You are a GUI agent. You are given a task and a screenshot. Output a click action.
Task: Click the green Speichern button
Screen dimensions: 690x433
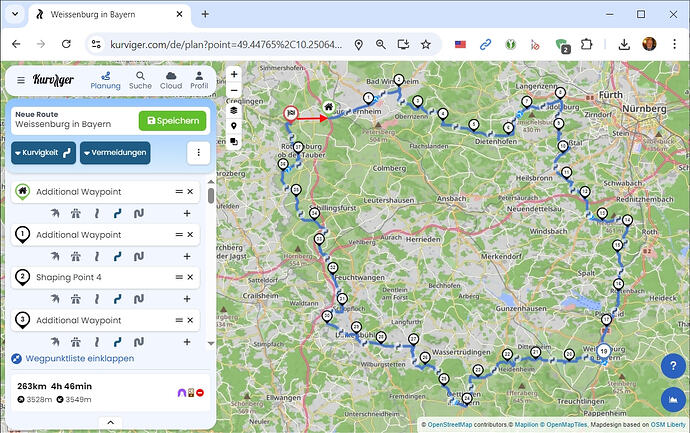click(x=173, y=121)
